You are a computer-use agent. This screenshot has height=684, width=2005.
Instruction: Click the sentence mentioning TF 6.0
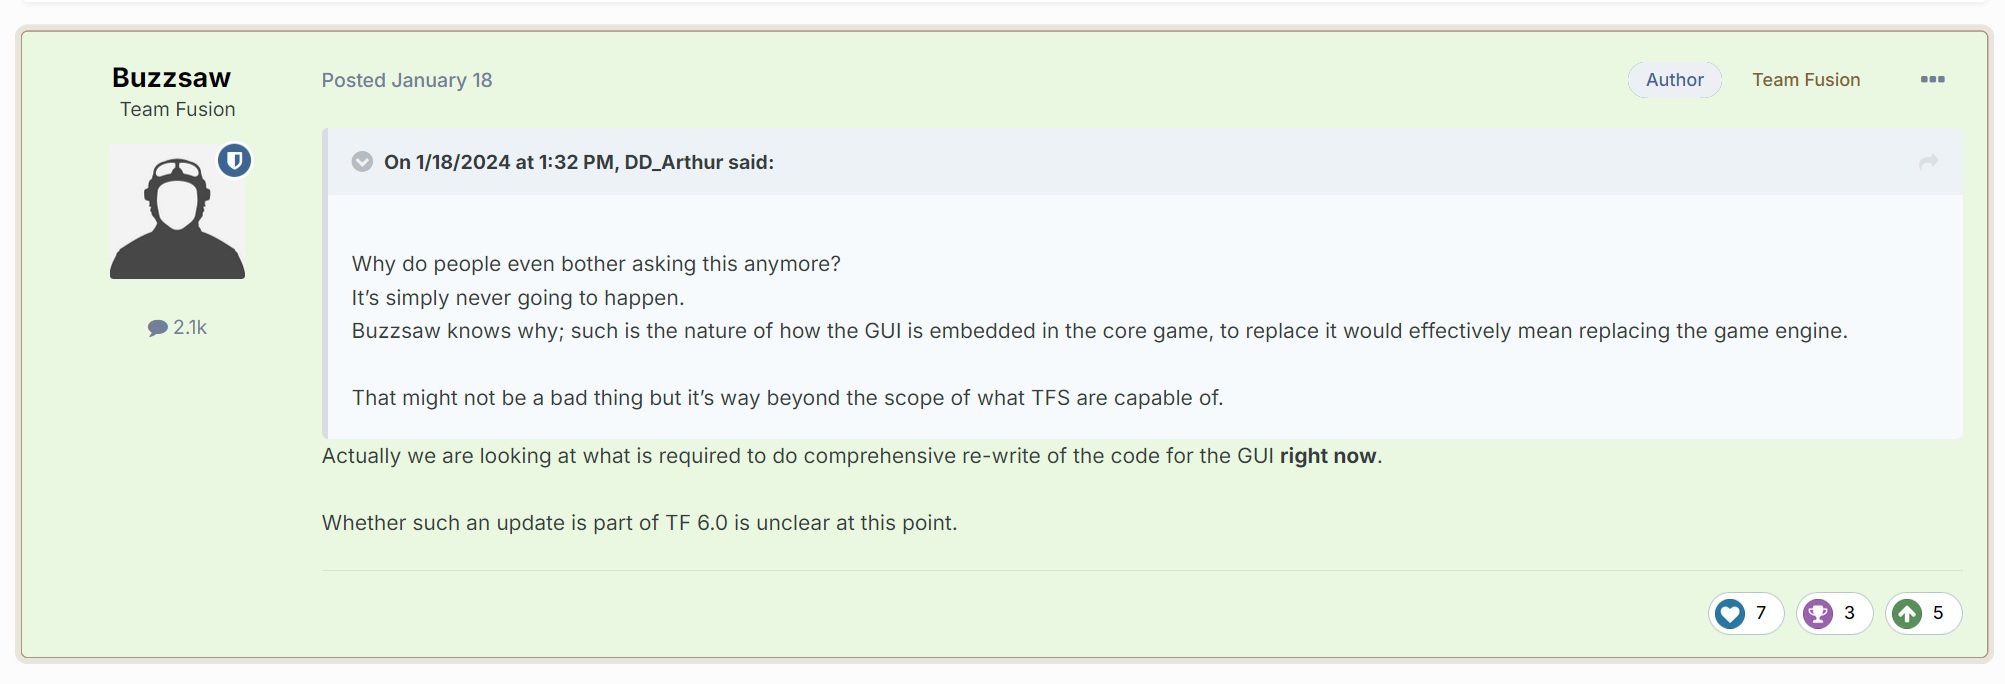(639, 523)
